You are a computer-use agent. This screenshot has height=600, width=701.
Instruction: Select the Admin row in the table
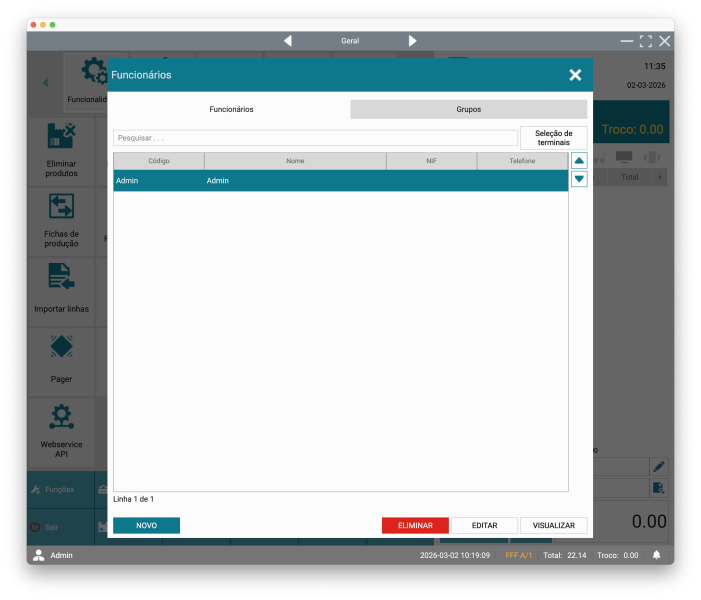[340, 181]
